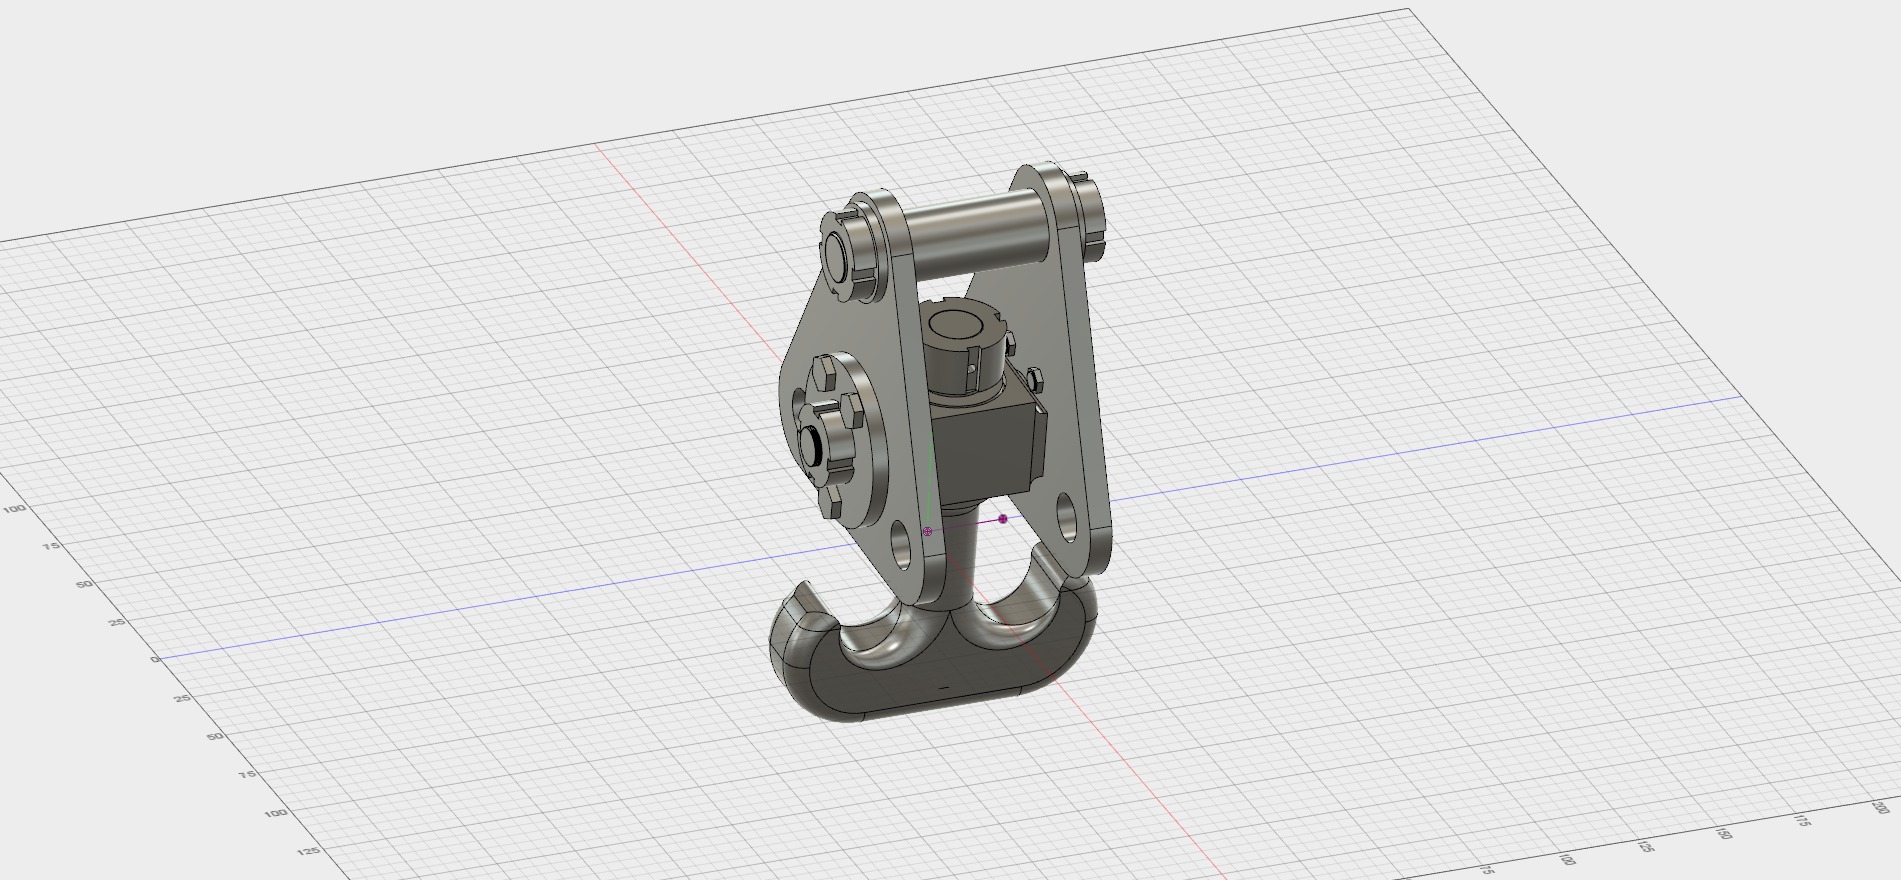Viewport: 1901px width, 880px height.
Task: Click the 200 grid axis label
Action: point(1880,807)
